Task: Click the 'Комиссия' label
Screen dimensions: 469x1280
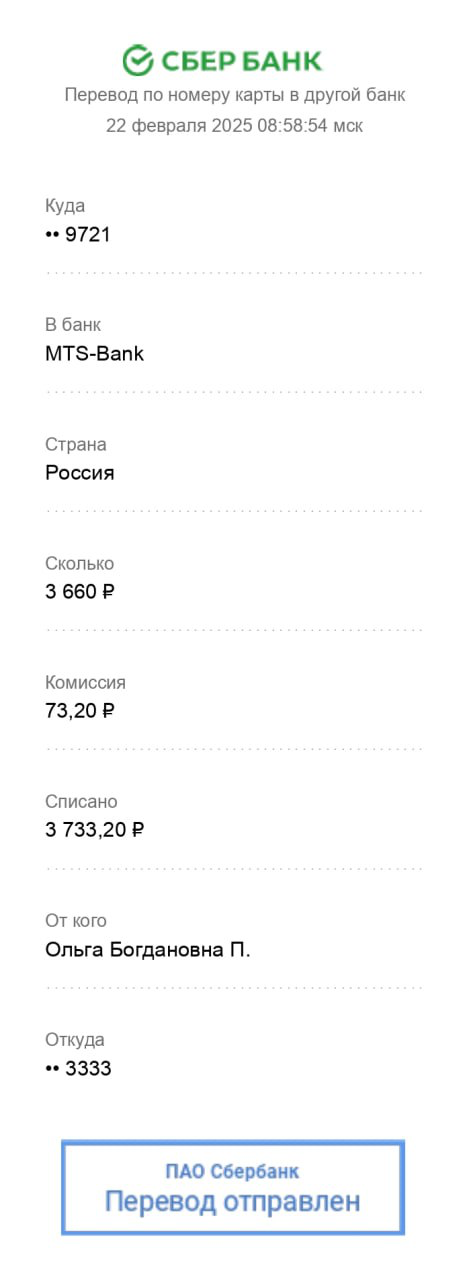Action: (86, 683)
